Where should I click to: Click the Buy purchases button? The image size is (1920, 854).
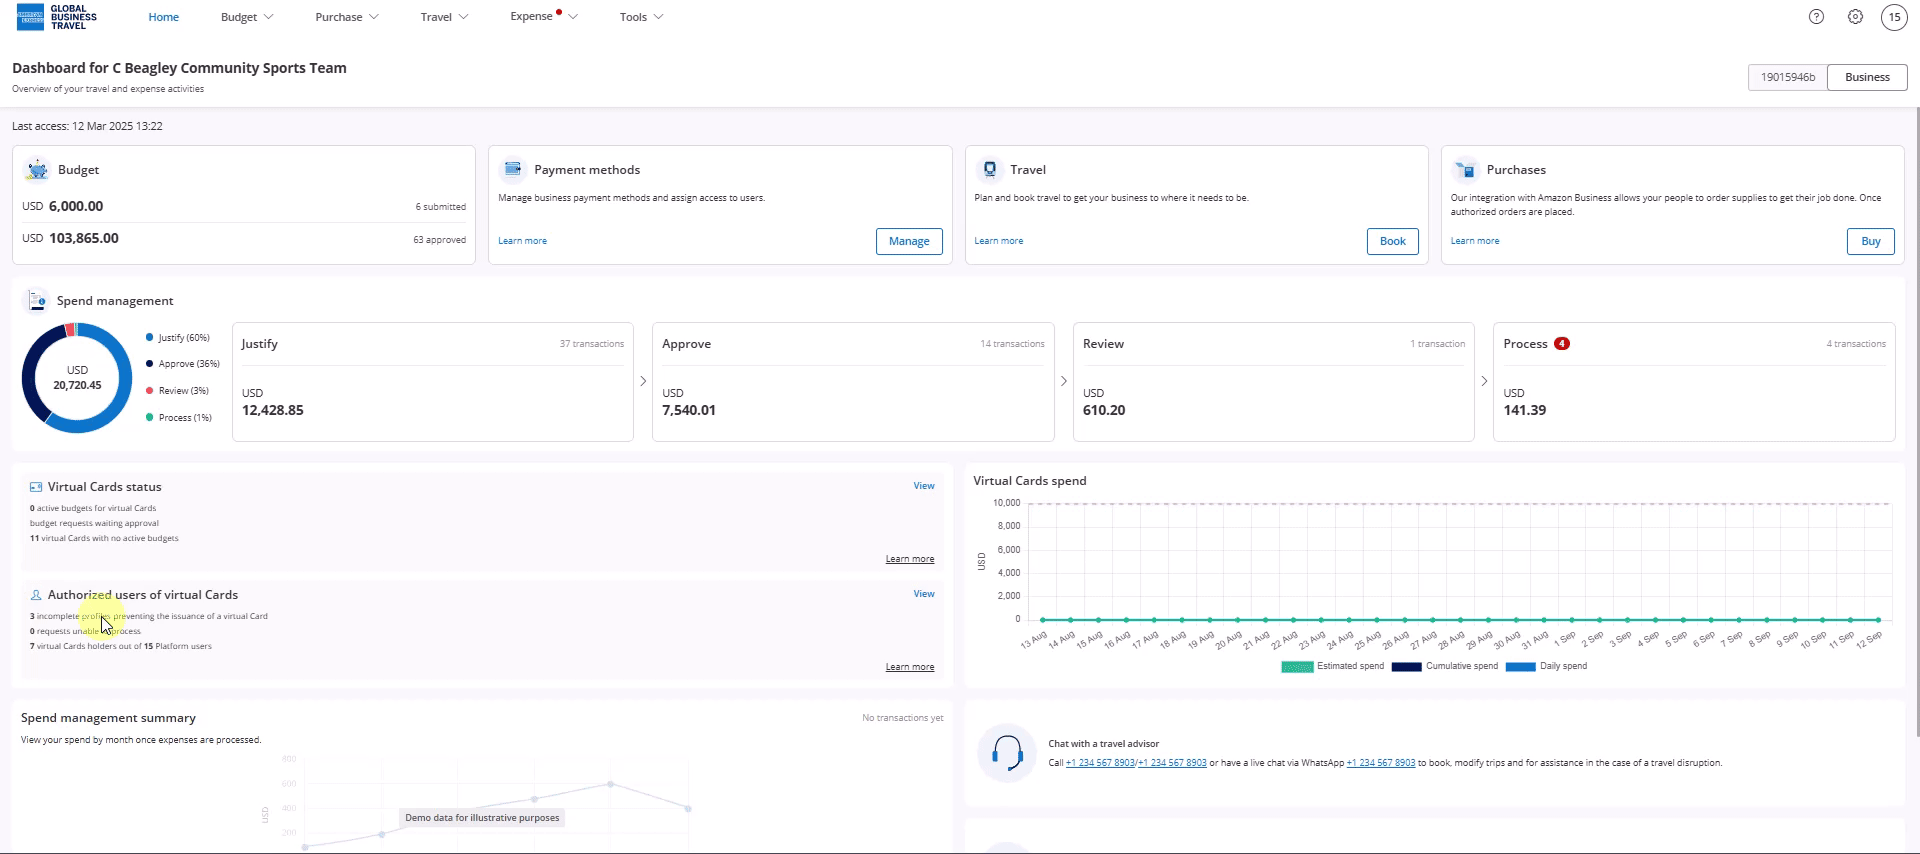tap(1871, 241)
